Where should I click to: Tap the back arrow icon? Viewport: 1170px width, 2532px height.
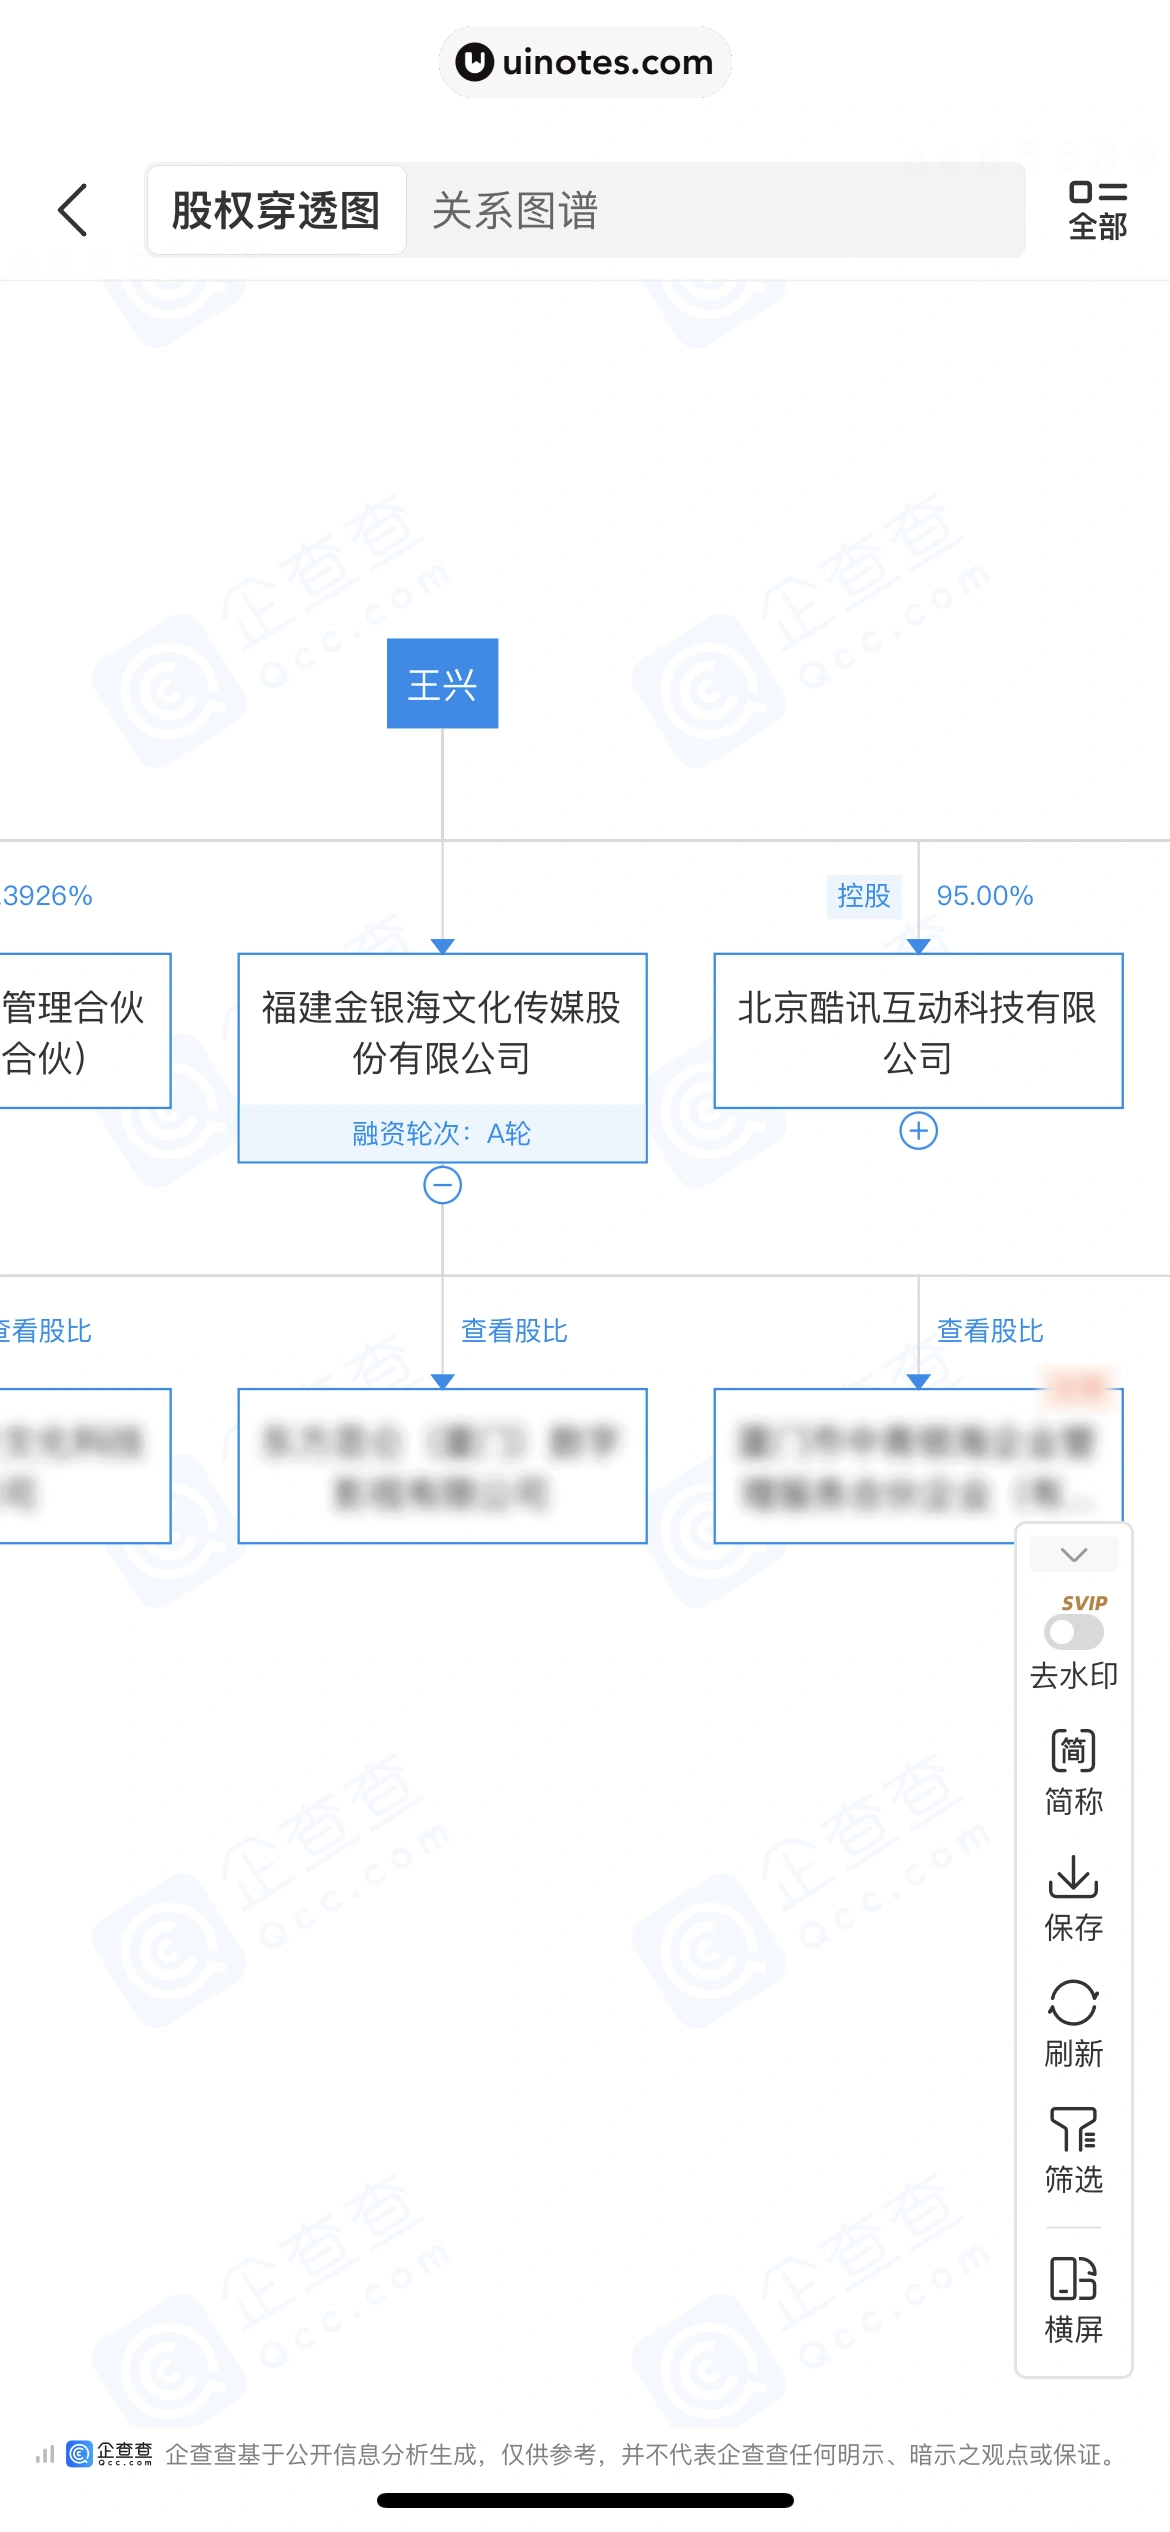point(73,210)
